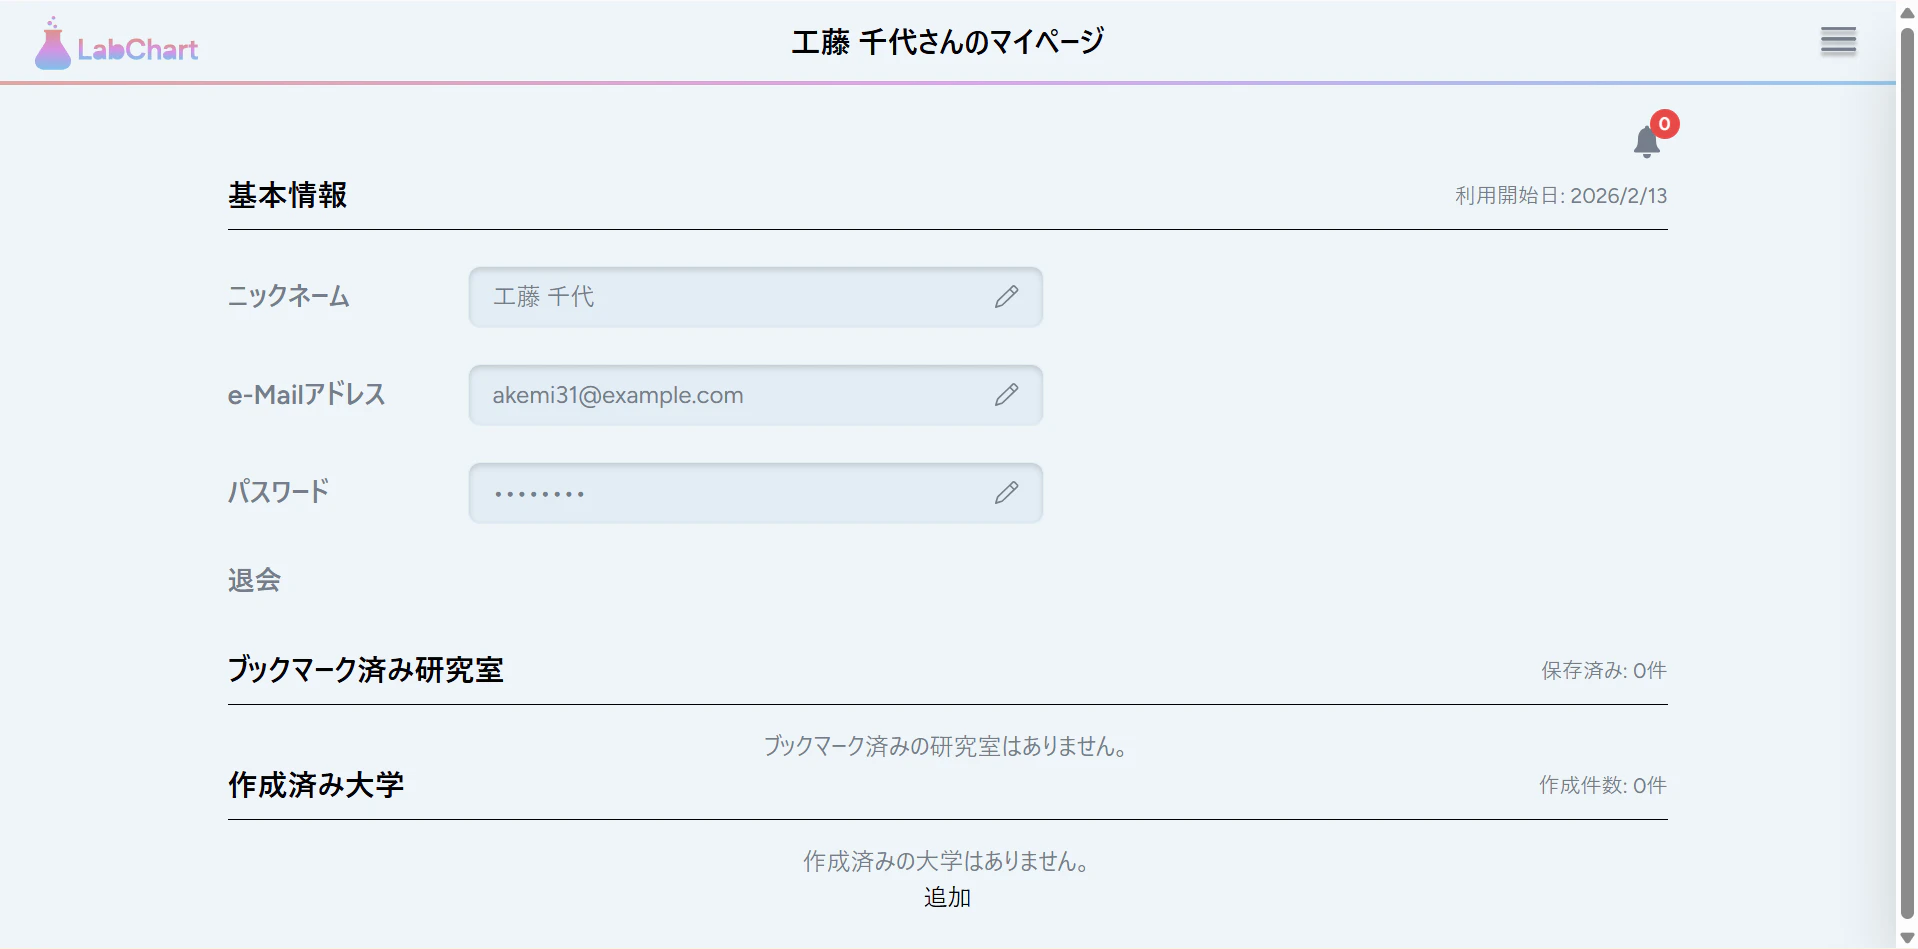Click the LabChart text logo
Viewport: 1918px width, 949px height.
pos(138,49)
